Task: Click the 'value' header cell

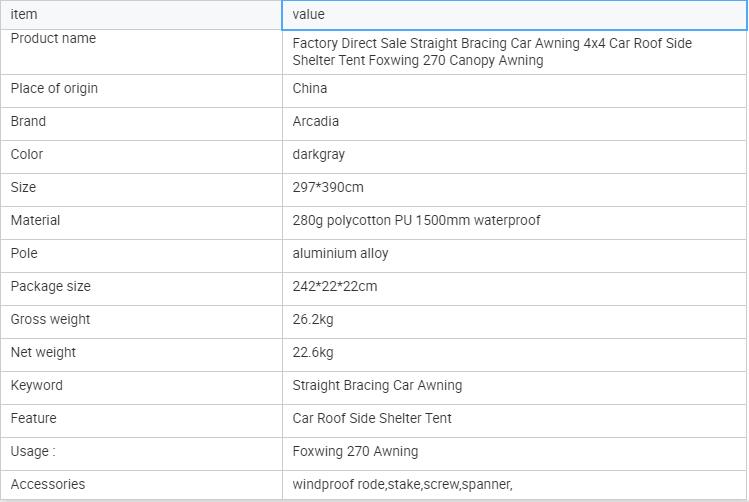Action: click(x=514, y=15)
